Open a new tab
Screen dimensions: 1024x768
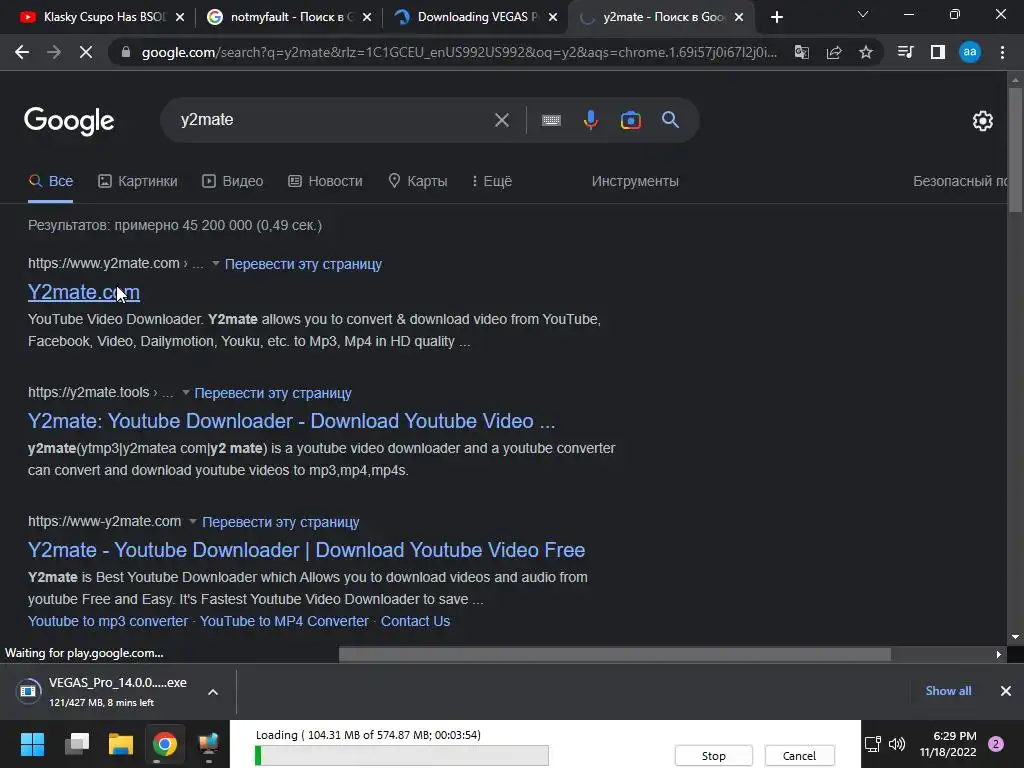776,17
